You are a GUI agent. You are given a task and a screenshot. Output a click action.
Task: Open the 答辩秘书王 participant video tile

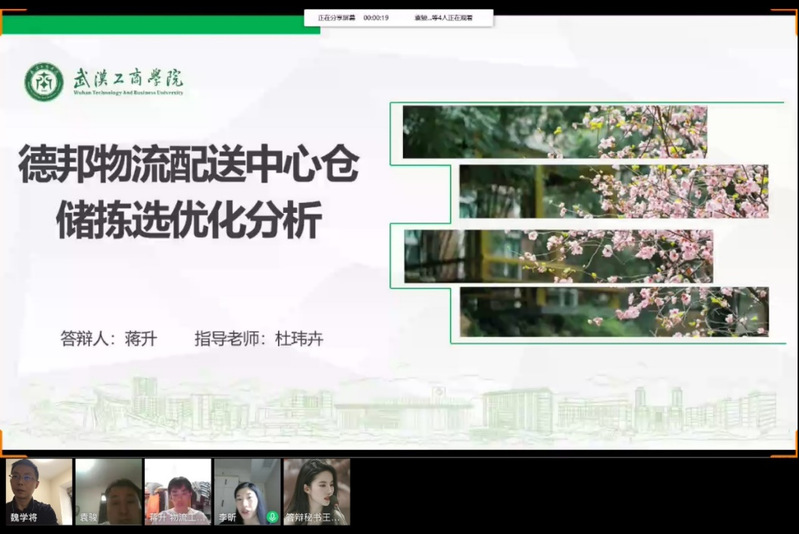click(316, 491)
